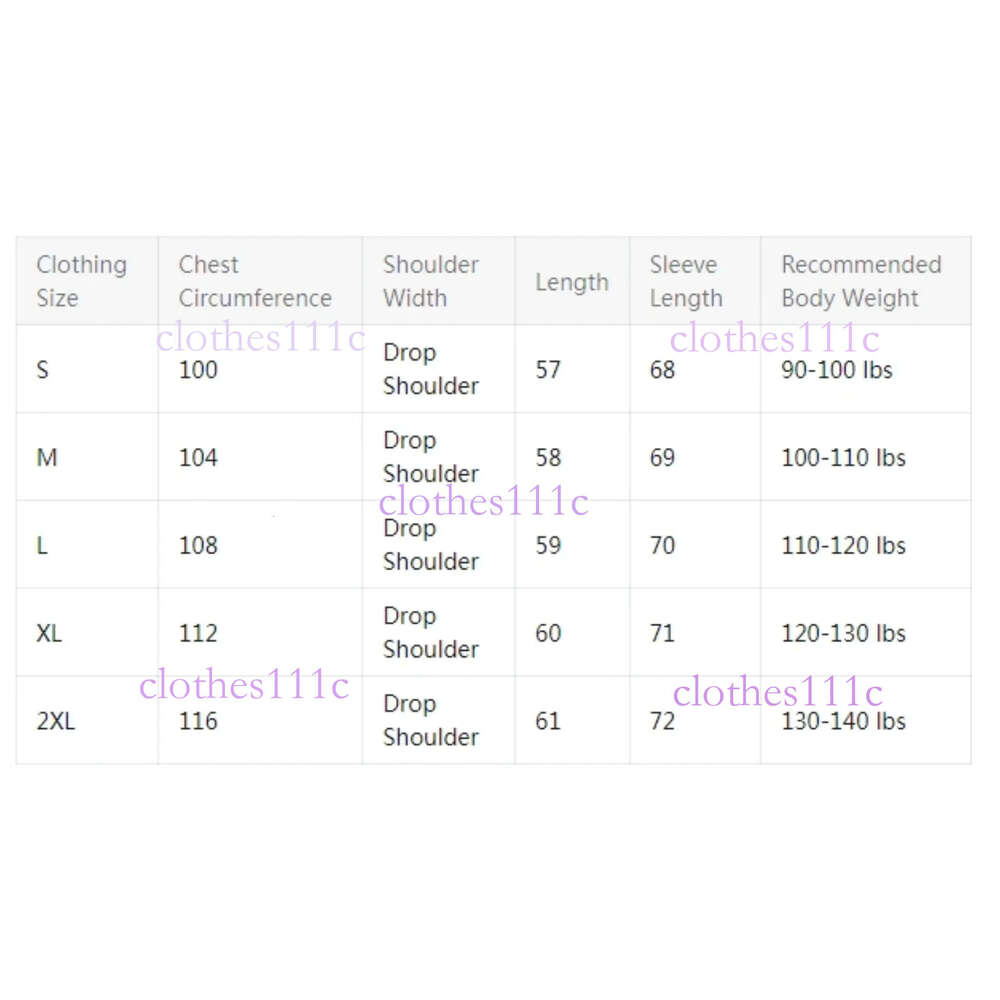Click the 110-120 lbs weight cell
Screen dimensions: 1000x1000
(x=843, y=545)
